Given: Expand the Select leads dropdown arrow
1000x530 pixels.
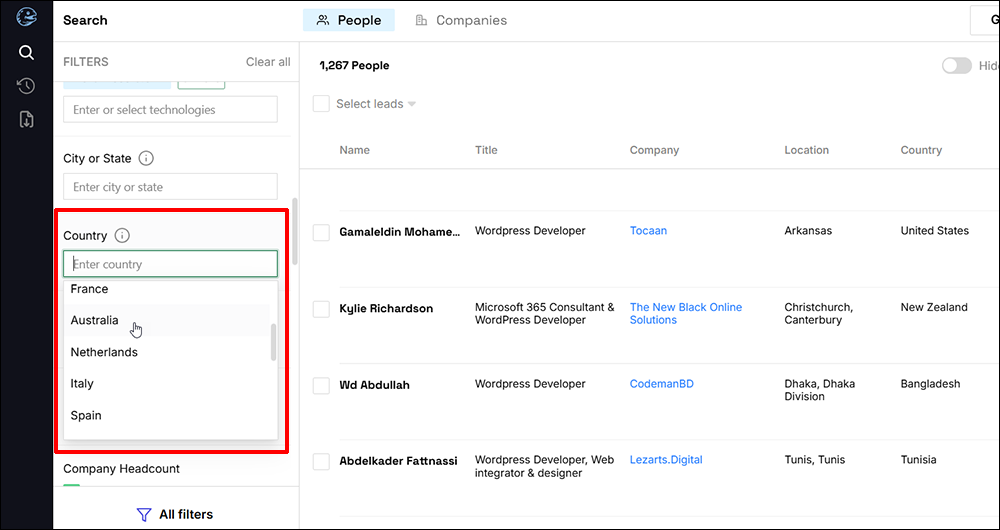Looking at the screenshot, I should [x=412, y=105].
